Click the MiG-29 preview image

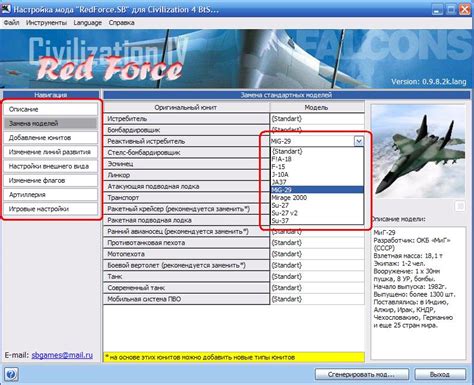click(418, 152)
